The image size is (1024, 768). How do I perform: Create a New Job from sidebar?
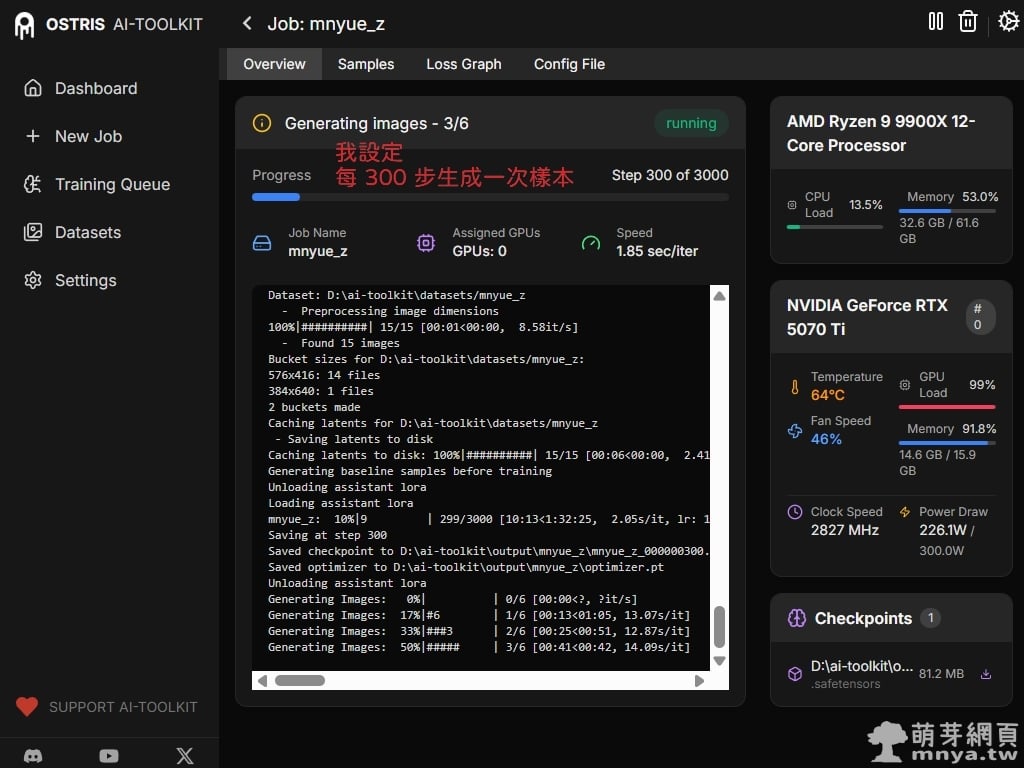tap(88, 136)
